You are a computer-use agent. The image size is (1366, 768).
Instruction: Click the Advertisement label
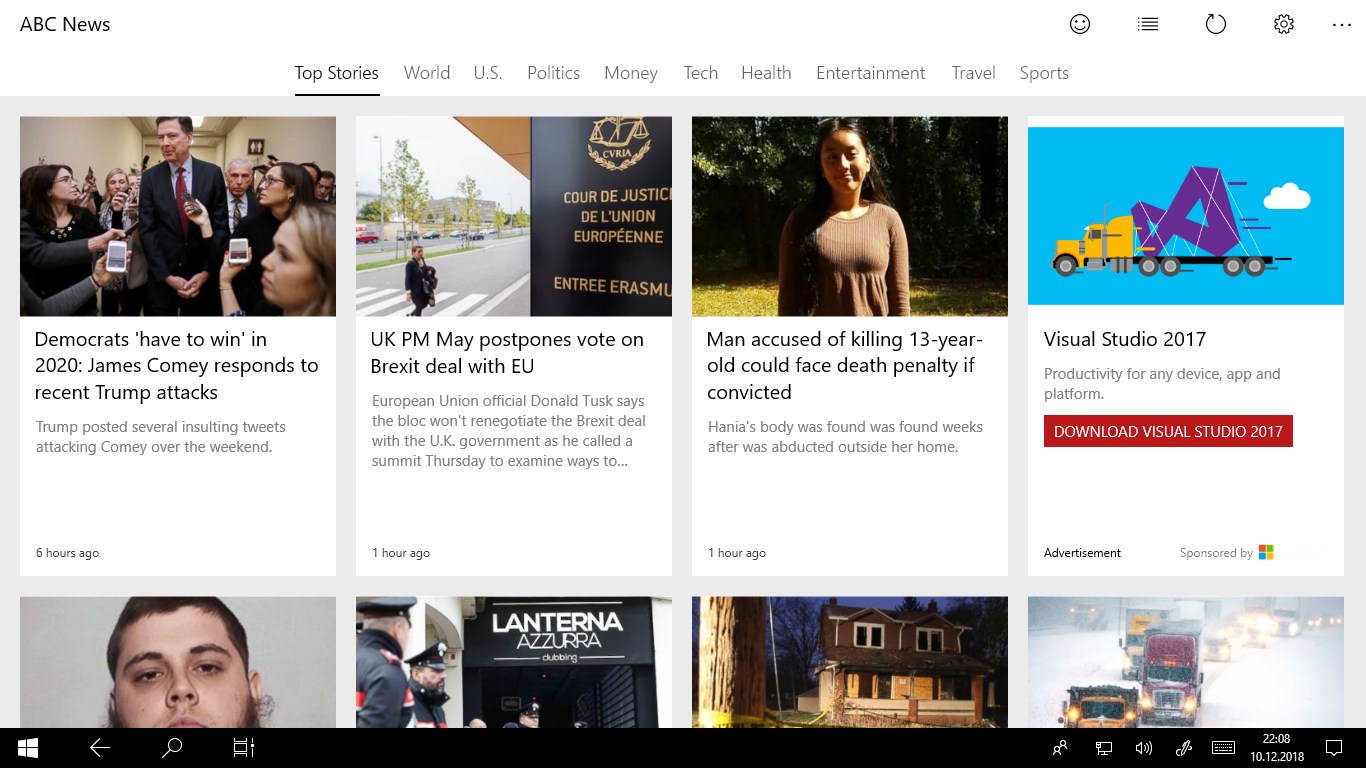pos(1082,553)
